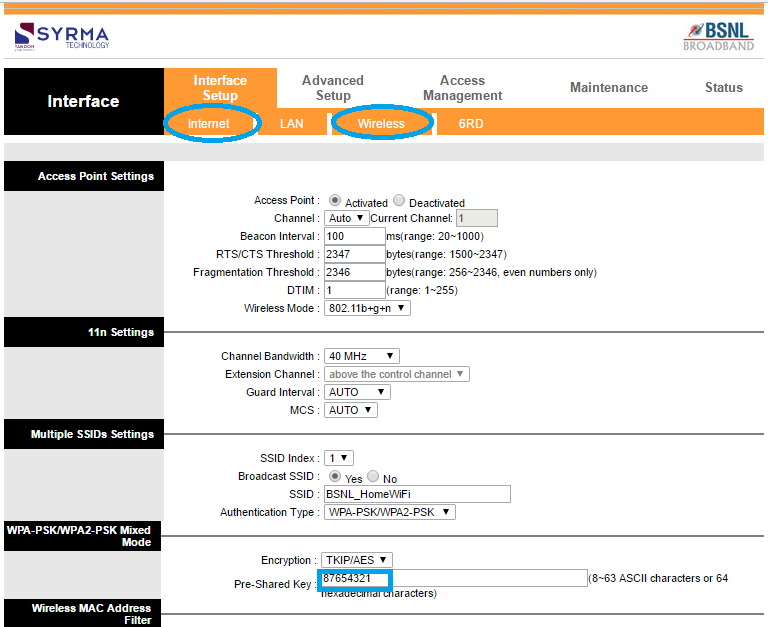This screenshot has width=768, height=627.
Task: Open the Guard Interval dropdown
Action: pyautogui.click(x=358, y=392)
